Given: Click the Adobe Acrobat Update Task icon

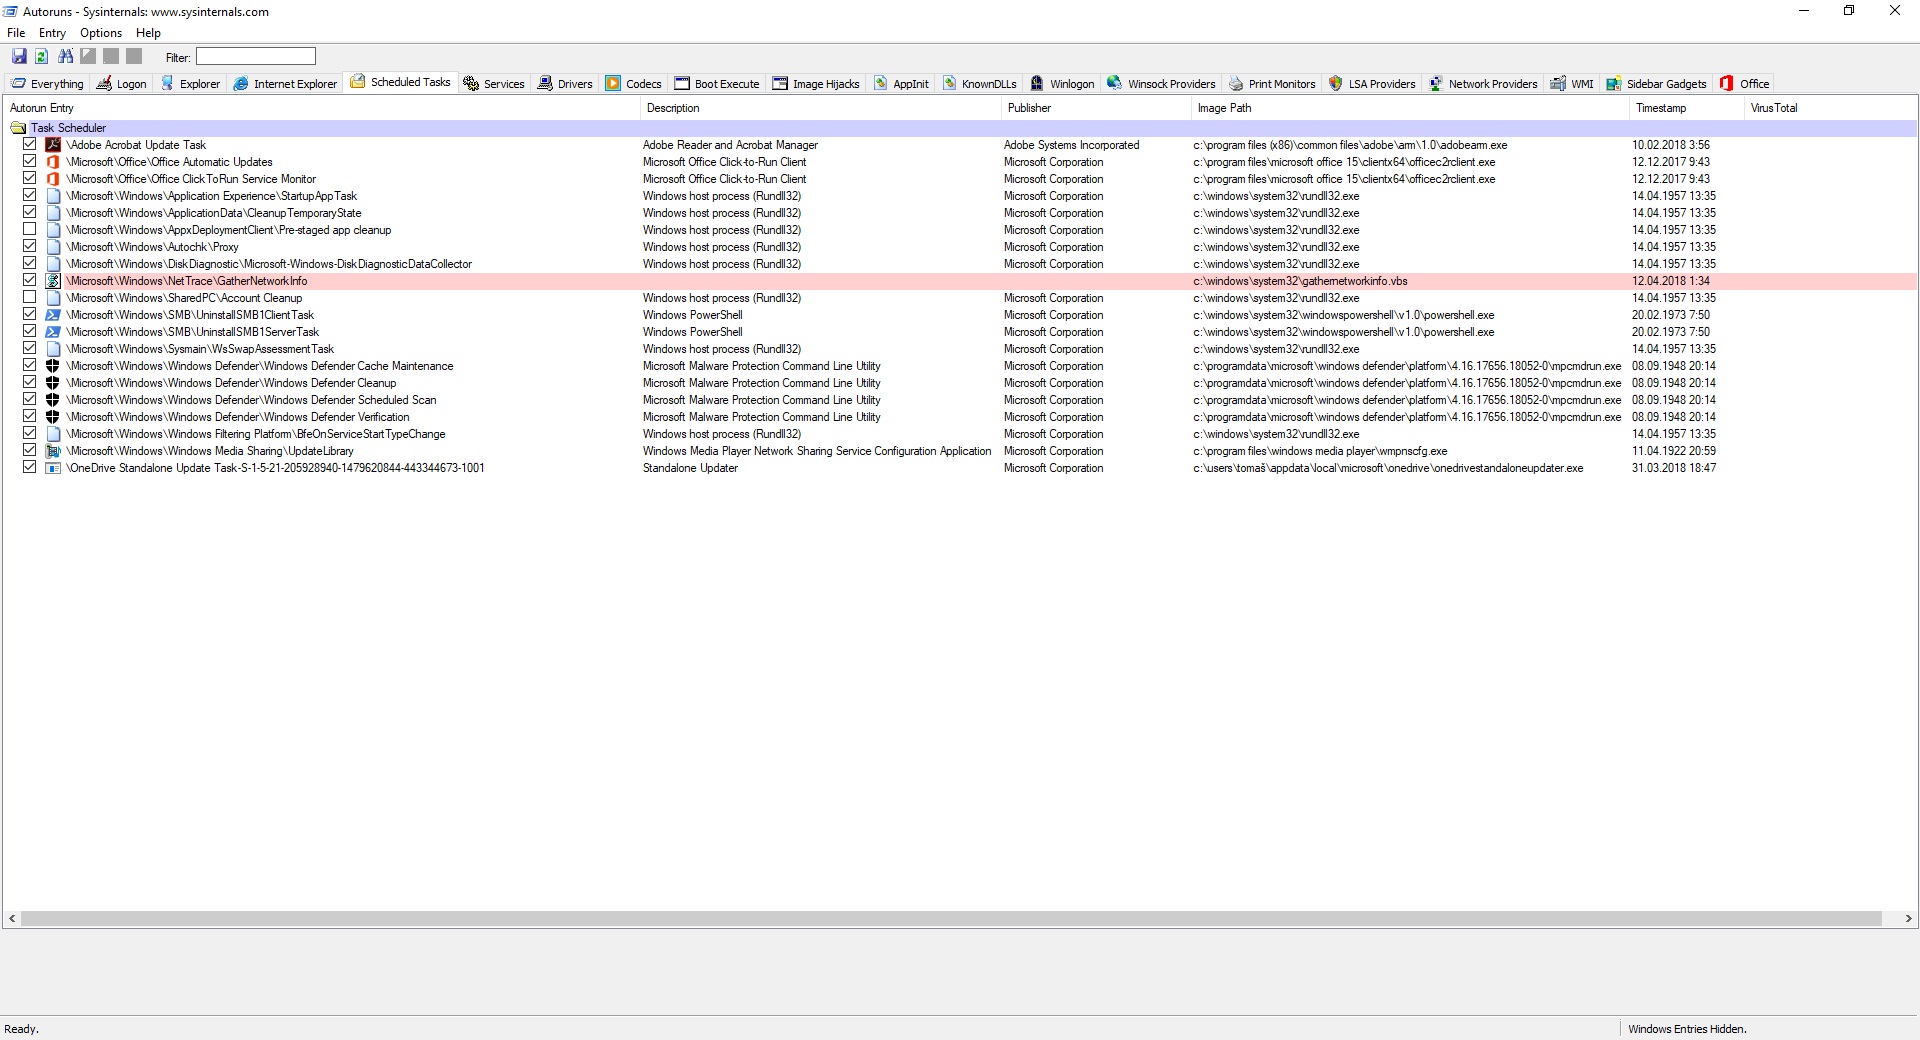Looking at the screenshot, I should tap(53, 145).
